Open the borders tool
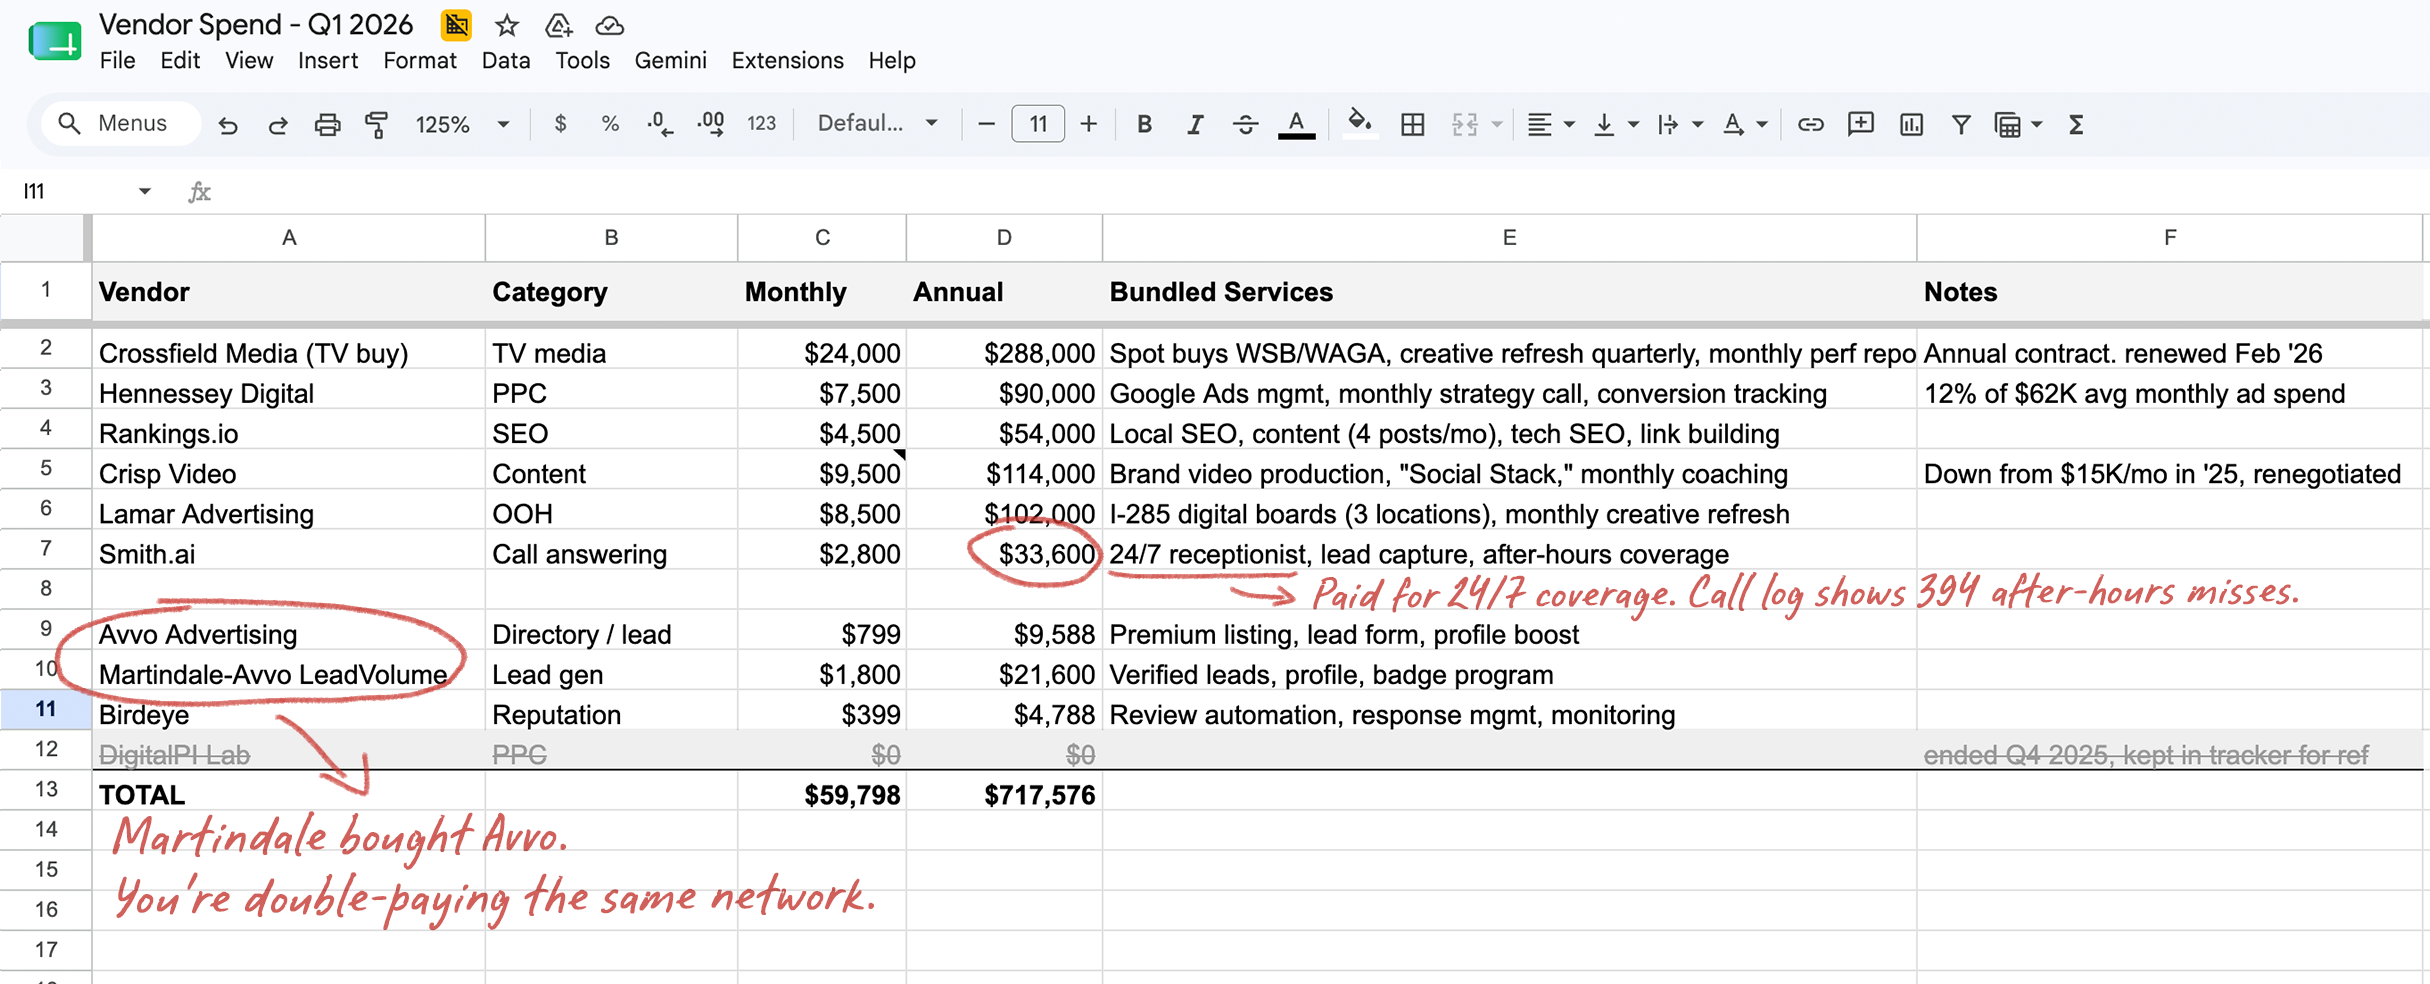The height and width of the screenshot is (984, 2430). pos(1412,124)
